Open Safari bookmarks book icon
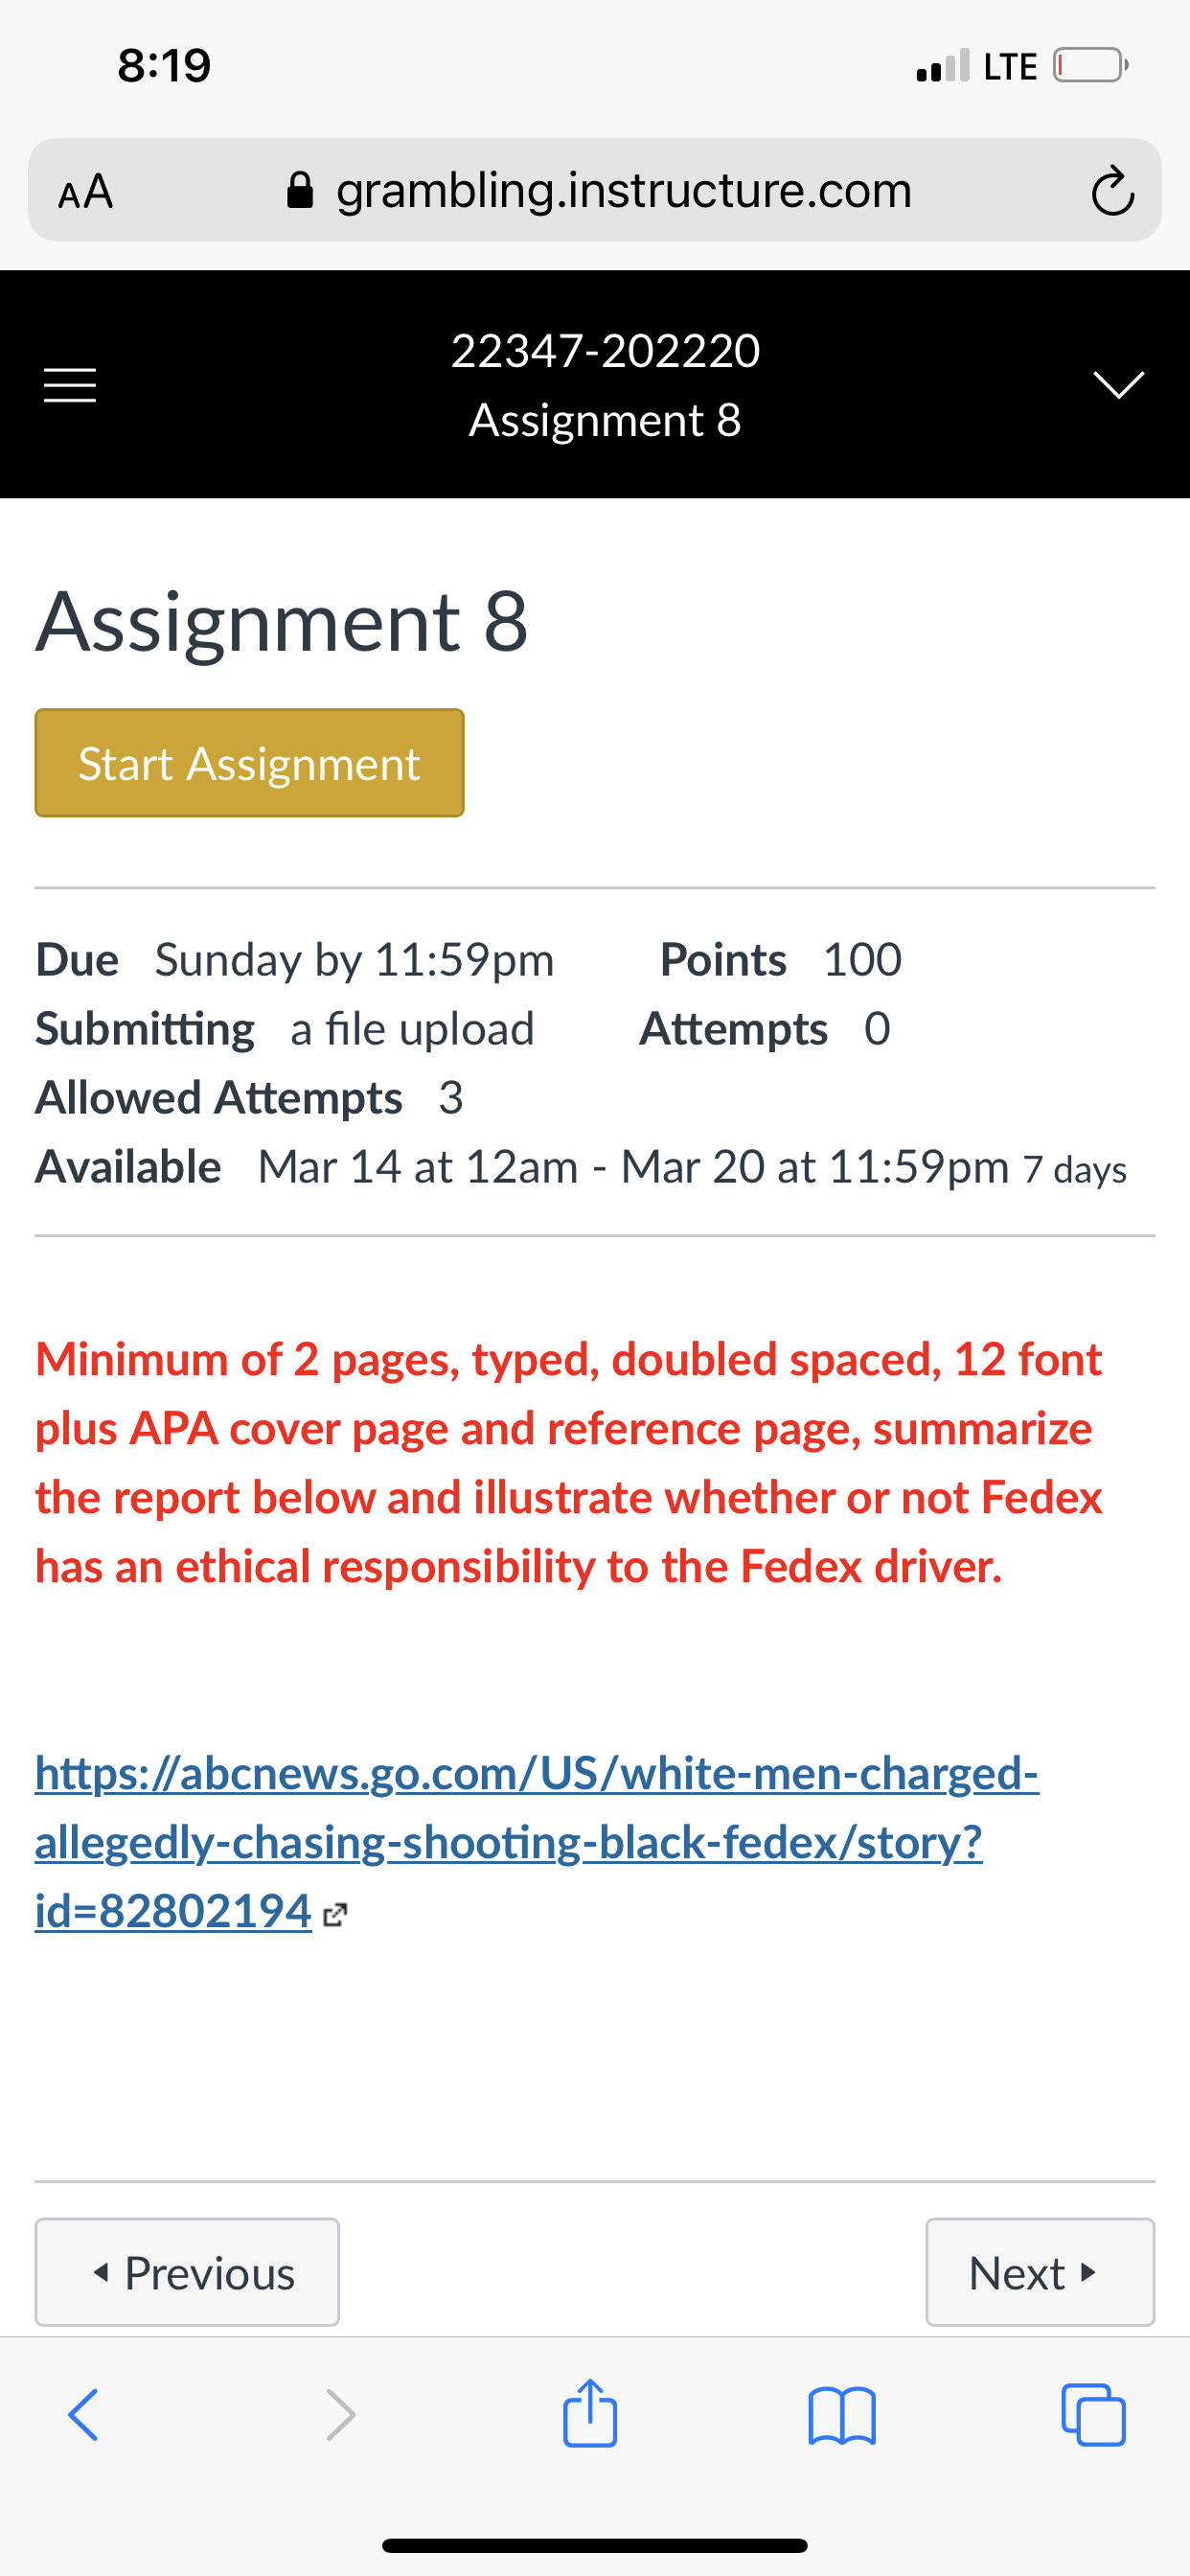 (x=842, y=2416)
